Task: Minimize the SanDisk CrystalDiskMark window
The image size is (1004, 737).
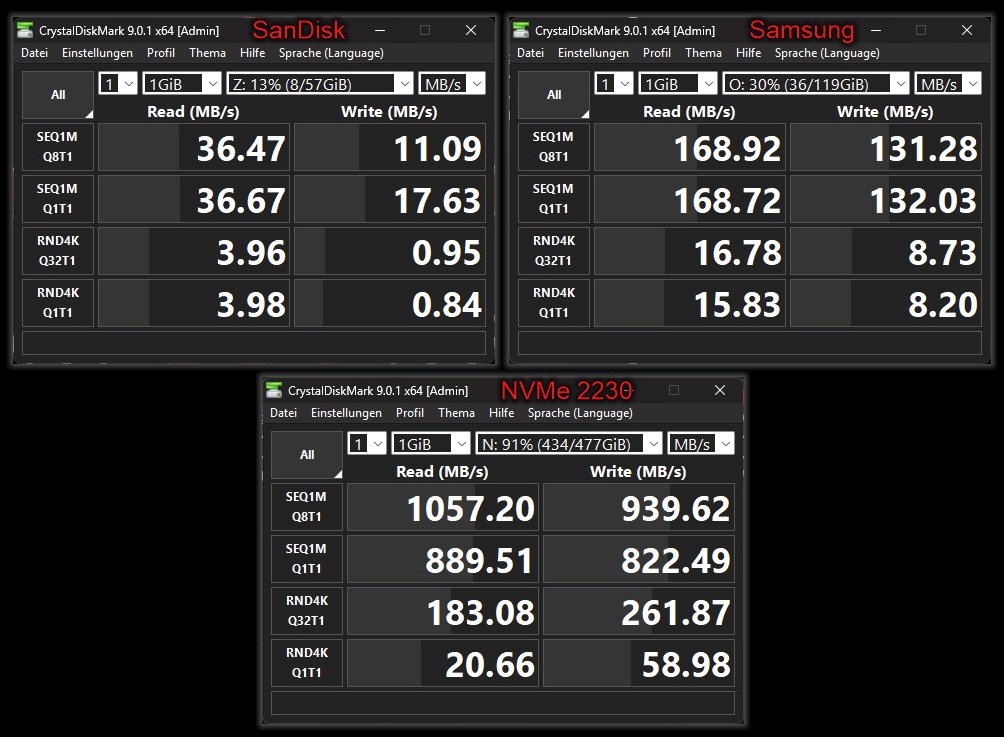Action: 380,30
